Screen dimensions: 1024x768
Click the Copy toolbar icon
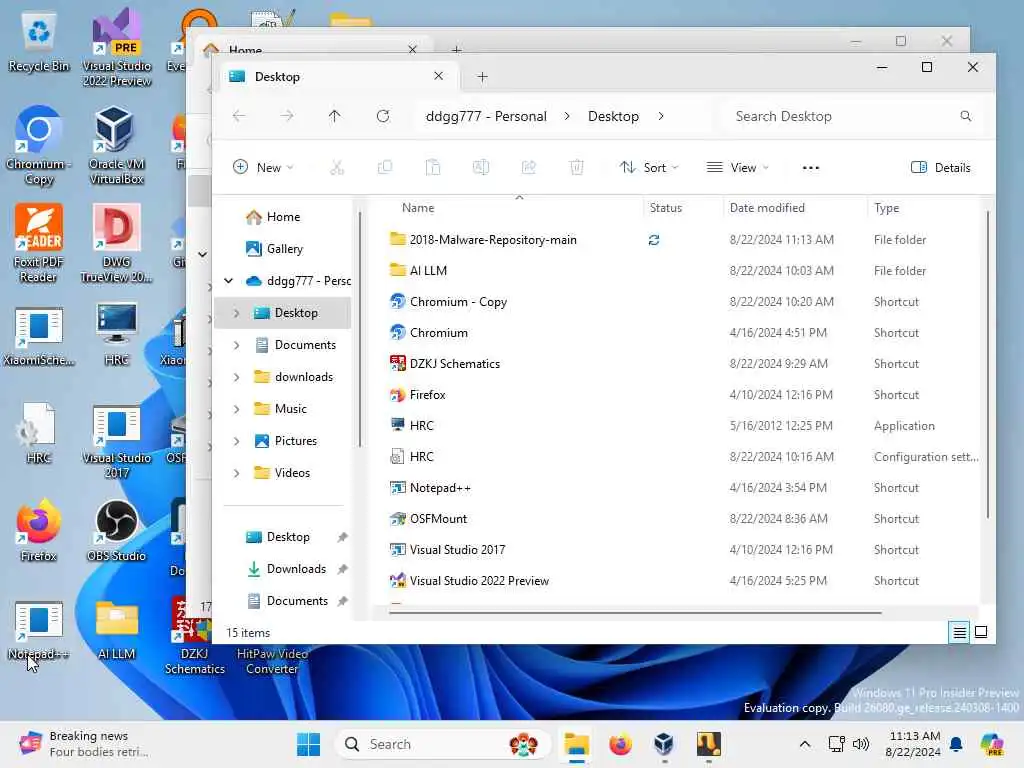385,168
